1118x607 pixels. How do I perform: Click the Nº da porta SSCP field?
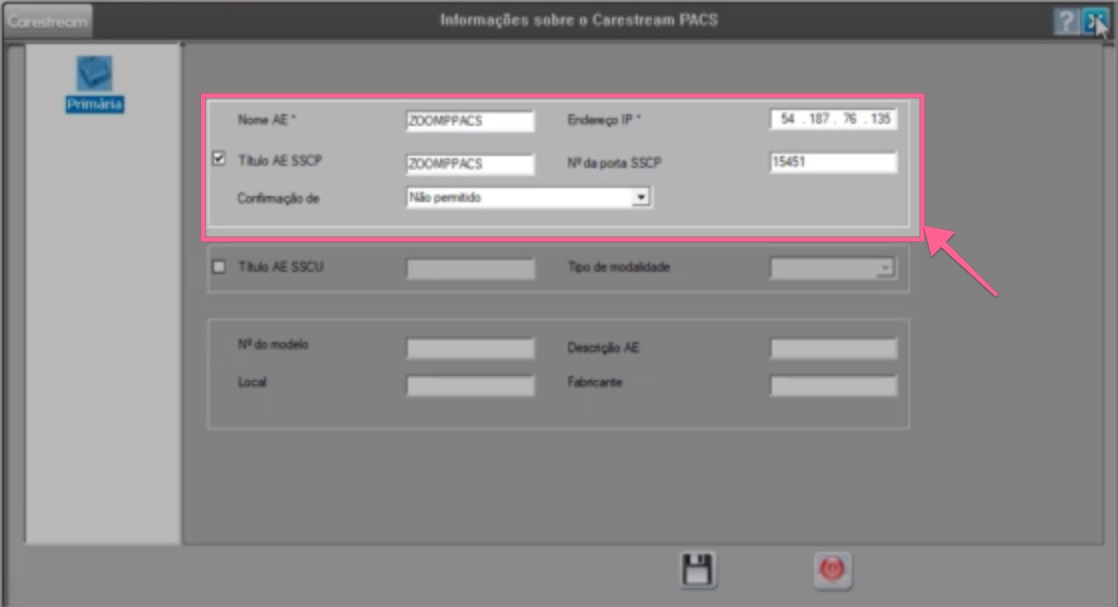833,161
